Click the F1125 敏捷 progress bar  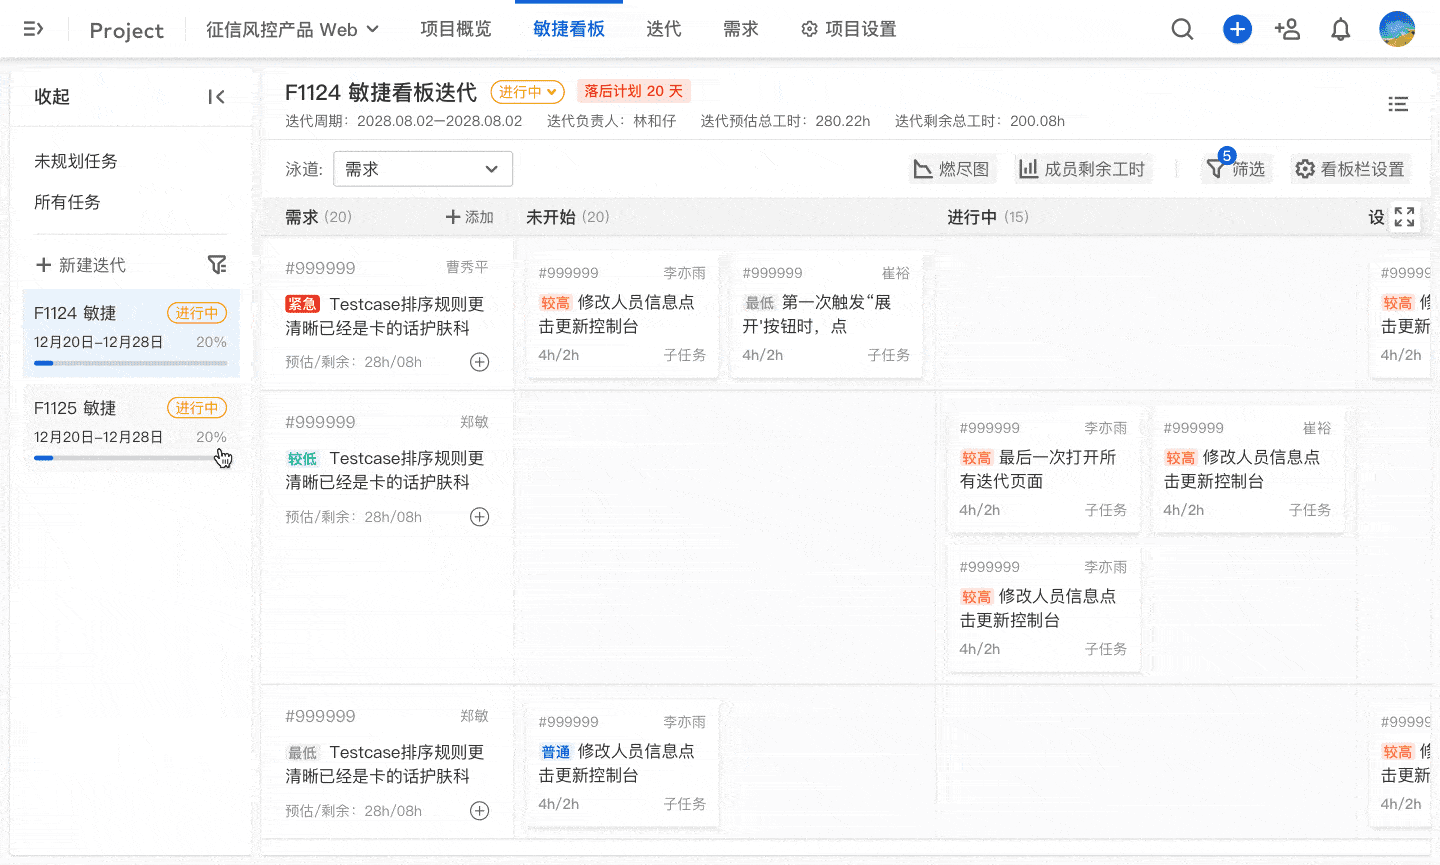(130, 458)
